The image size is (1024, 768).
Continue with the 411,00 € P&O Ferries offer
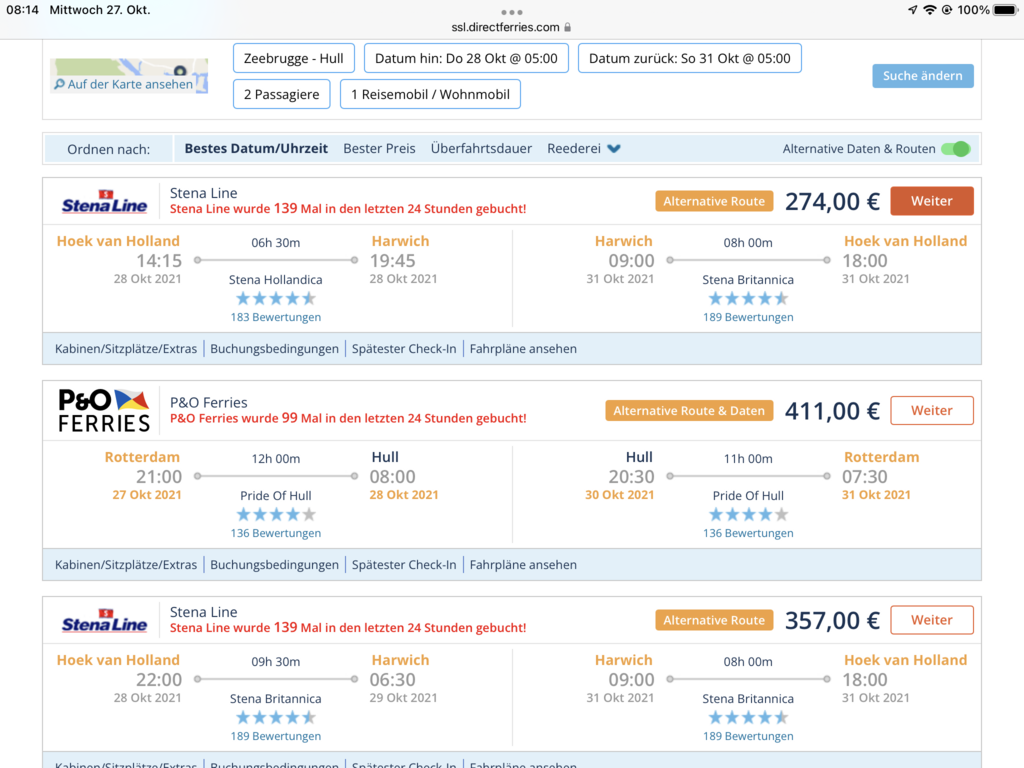click(932, 411)
